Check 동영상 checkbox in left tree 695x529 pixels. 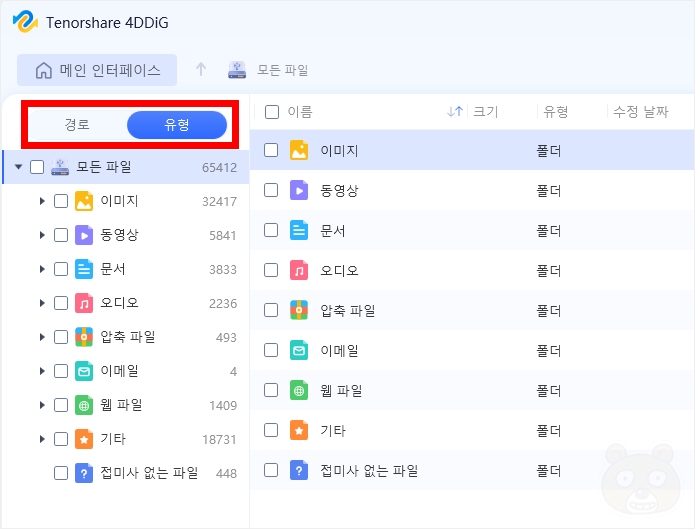tap(61, 235)
